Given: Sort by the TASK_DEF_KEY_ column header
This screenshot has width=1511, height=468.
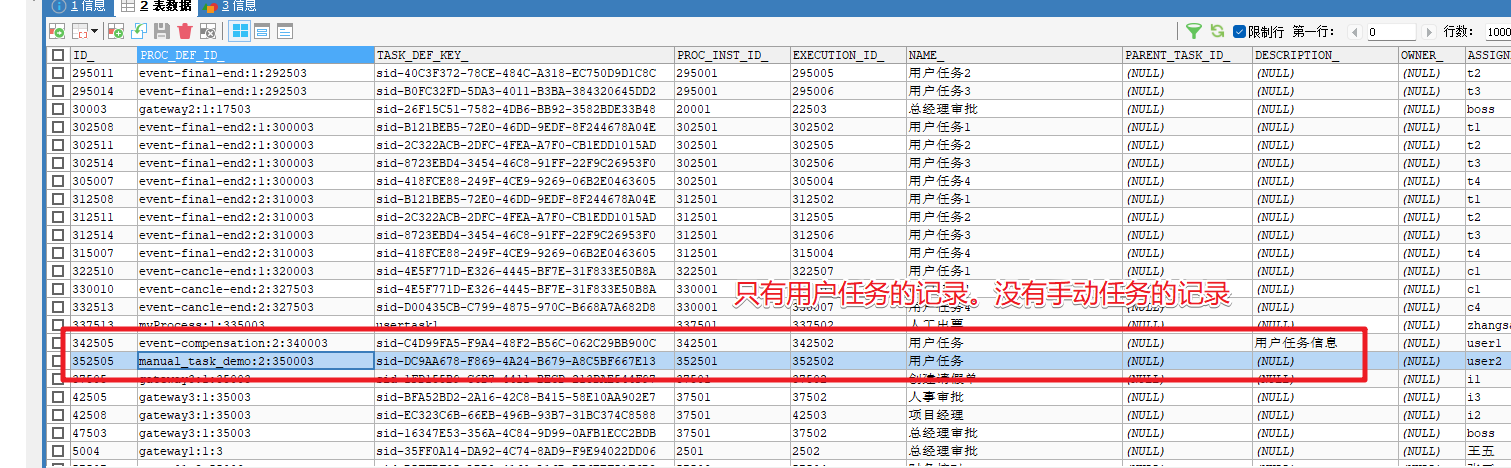Looking at the screenshot, I should (524, 55).
